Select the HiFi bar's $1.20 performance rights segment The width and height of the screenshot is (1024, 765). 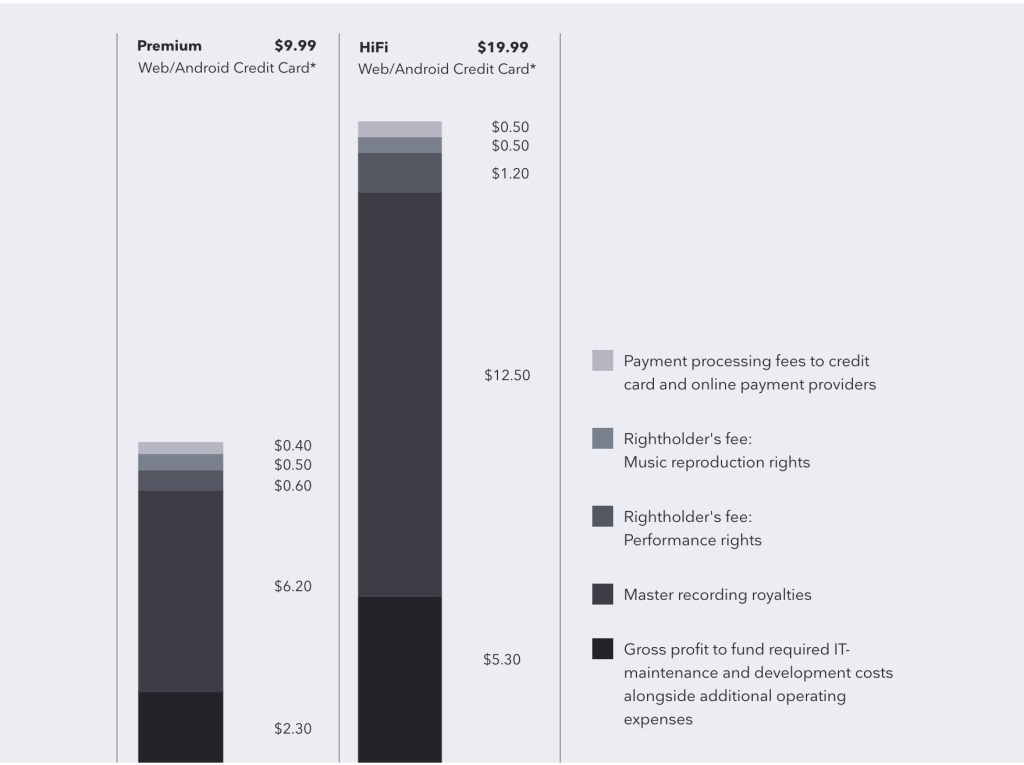click(399, 172)
